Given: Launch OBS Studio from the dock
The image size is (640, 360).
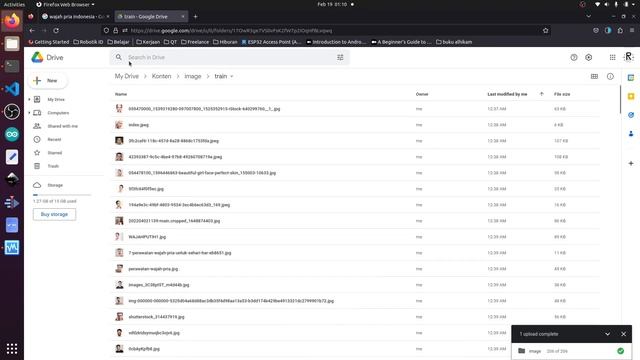Looking at the screenshot, I should coord(12,112).
